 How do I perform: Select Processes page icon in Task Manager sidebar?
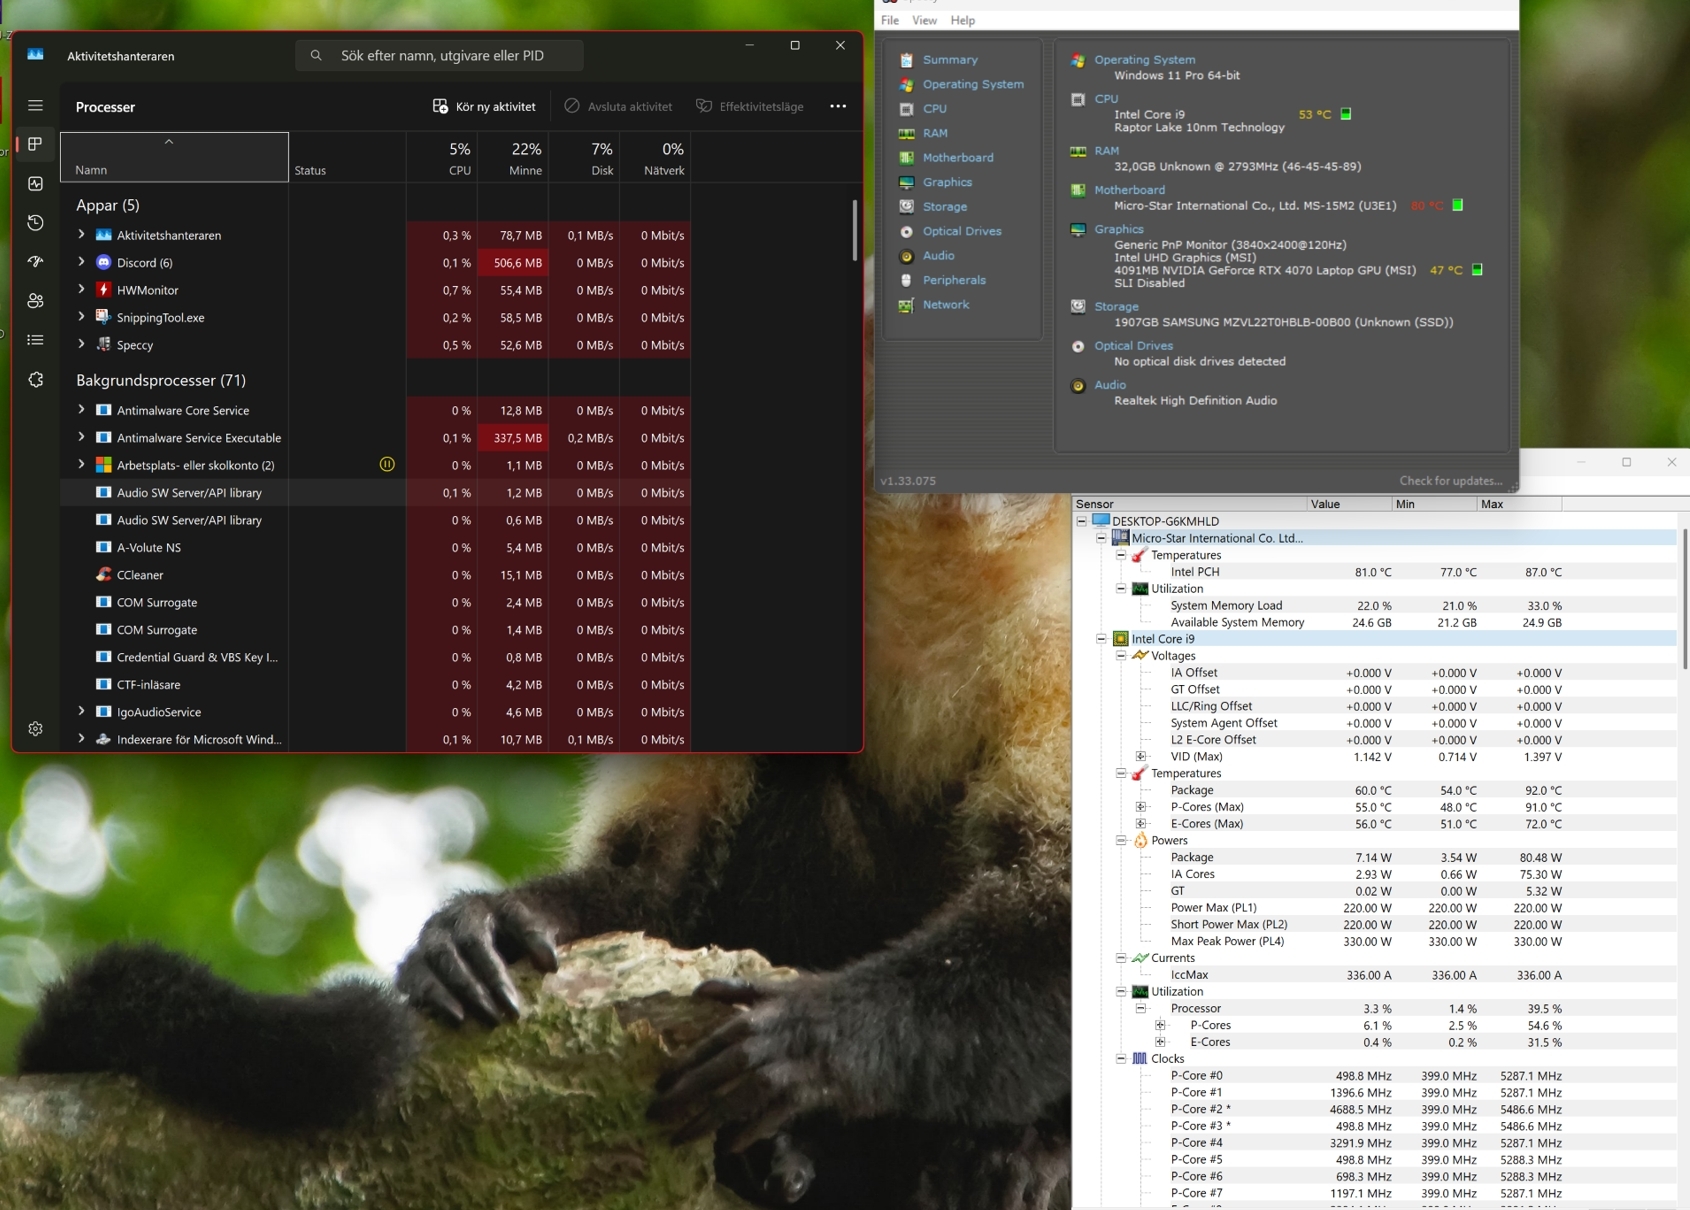tap(35, 144)
